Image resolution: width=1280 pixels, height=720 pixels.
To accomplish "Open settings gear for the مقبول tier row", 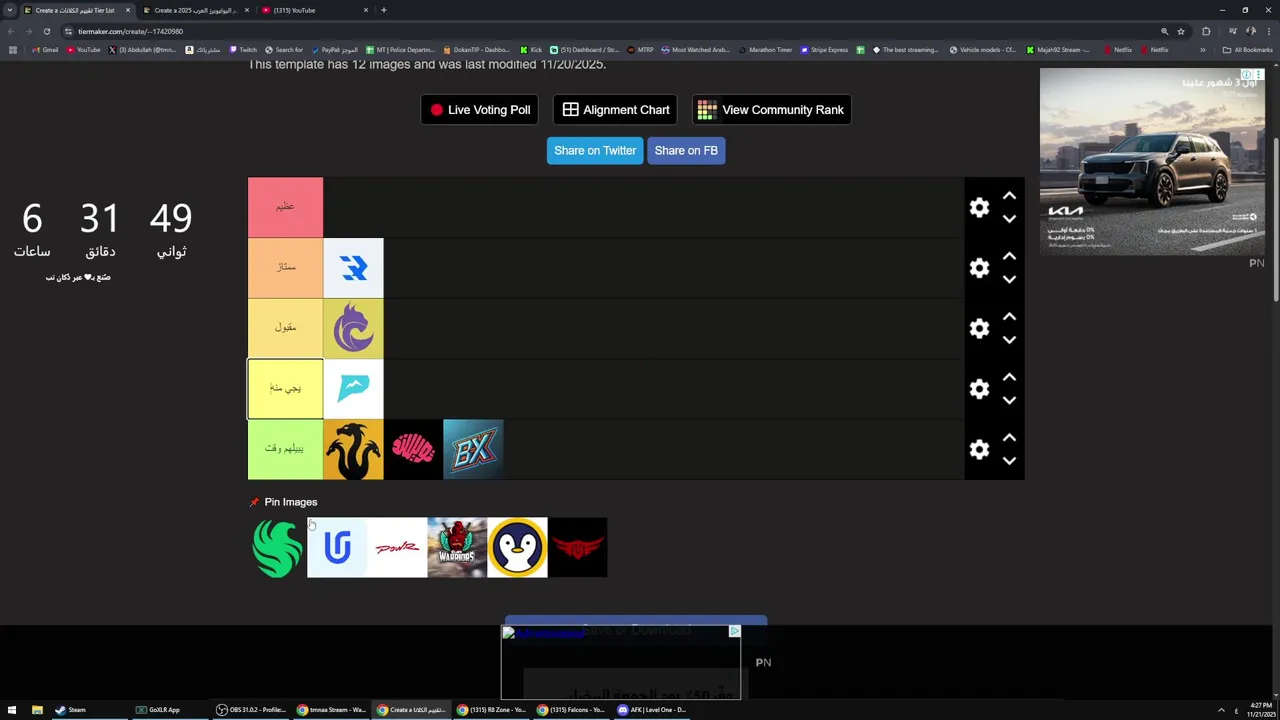I will pos(979,328).
